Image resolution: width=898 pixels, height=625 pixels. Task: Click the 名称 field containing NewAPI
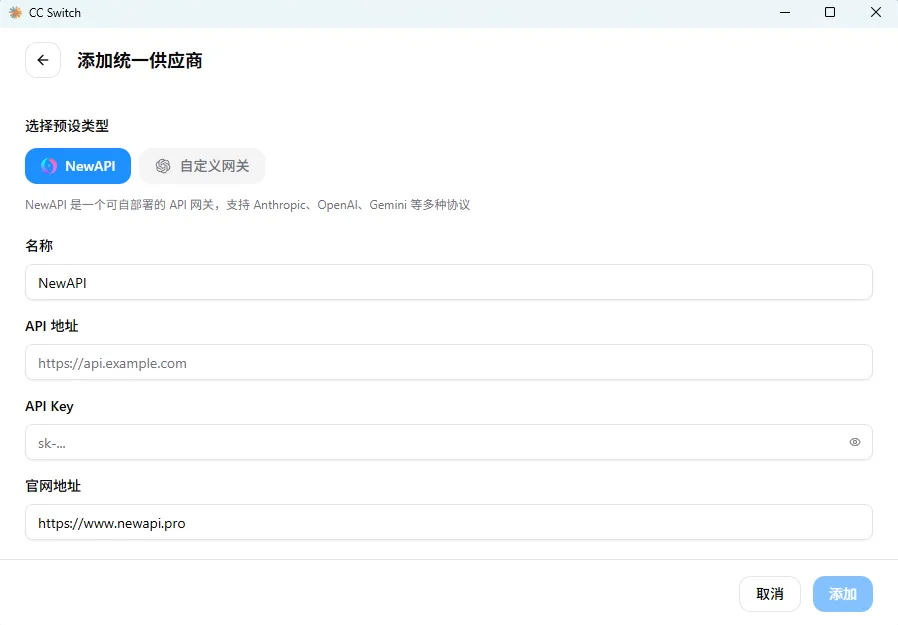[448, 282]
